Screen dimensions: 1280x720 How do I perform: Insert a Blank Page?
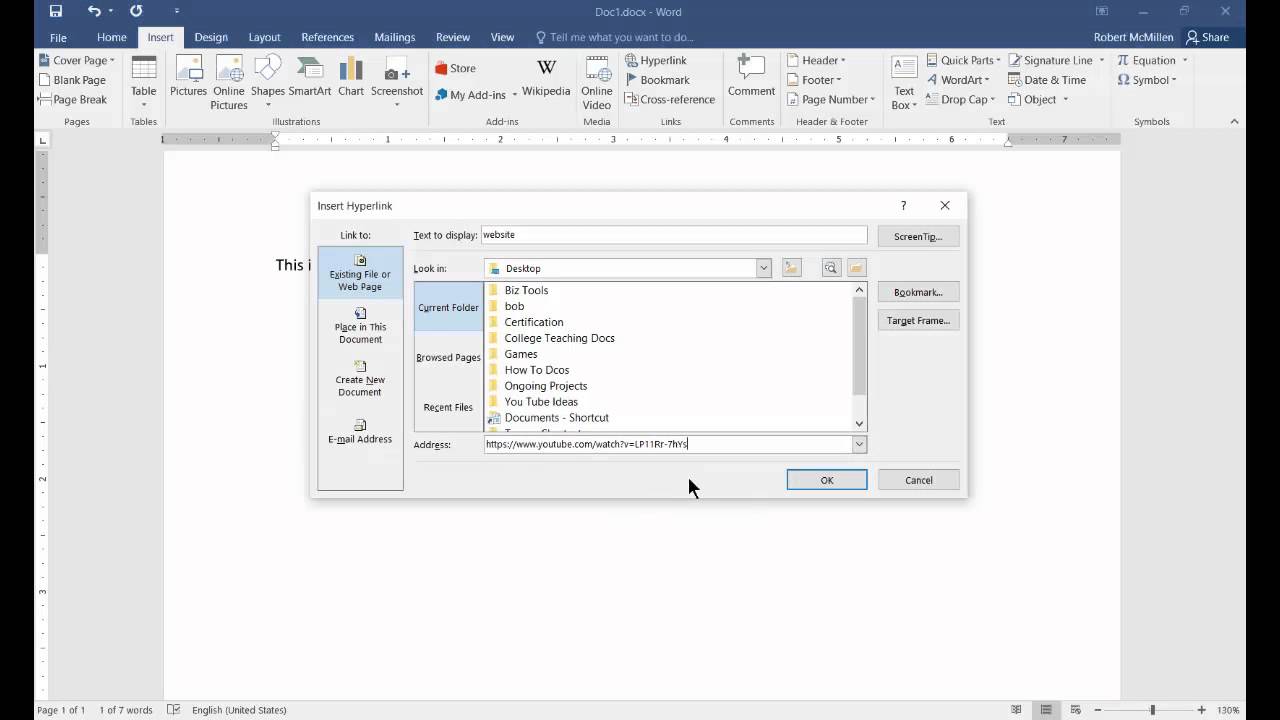point(72,80)
